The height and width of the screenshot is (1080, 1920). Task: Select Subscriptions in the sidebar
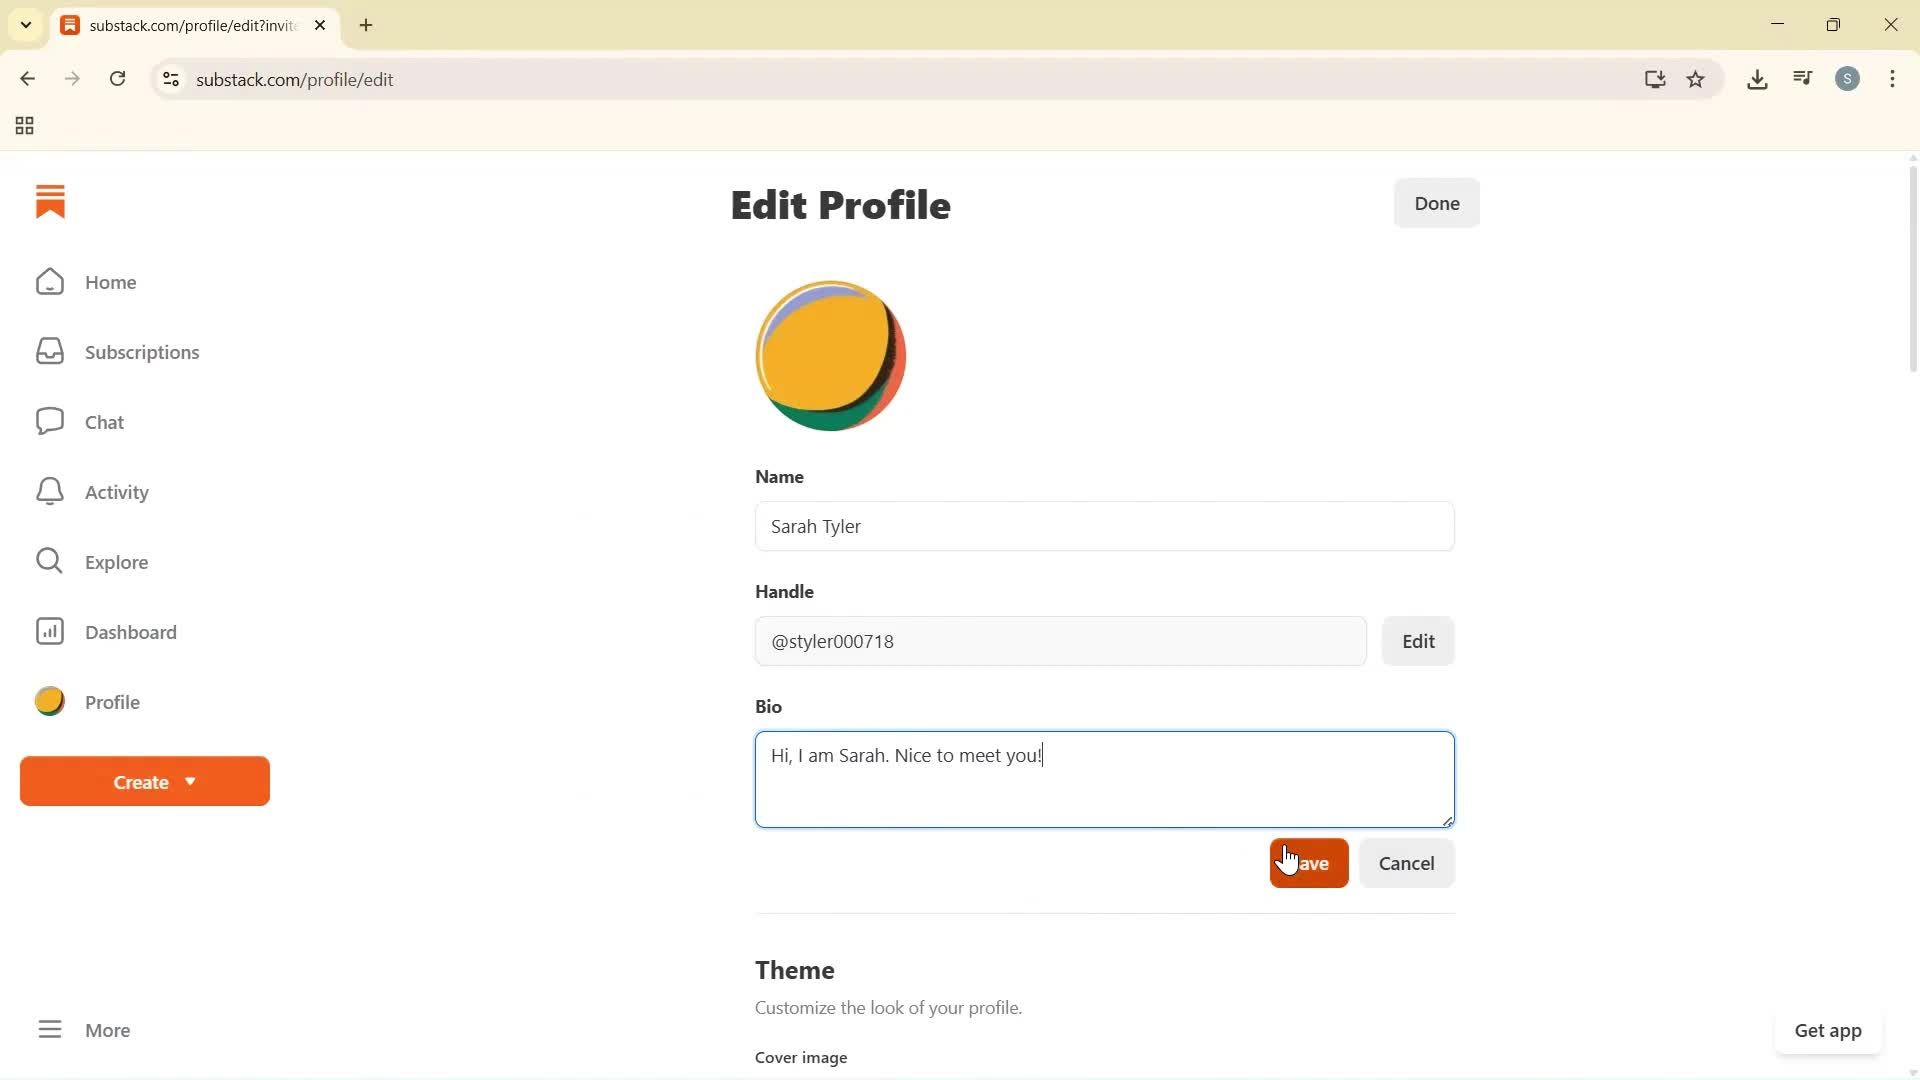pyautogui.click(x=142, y=351)
